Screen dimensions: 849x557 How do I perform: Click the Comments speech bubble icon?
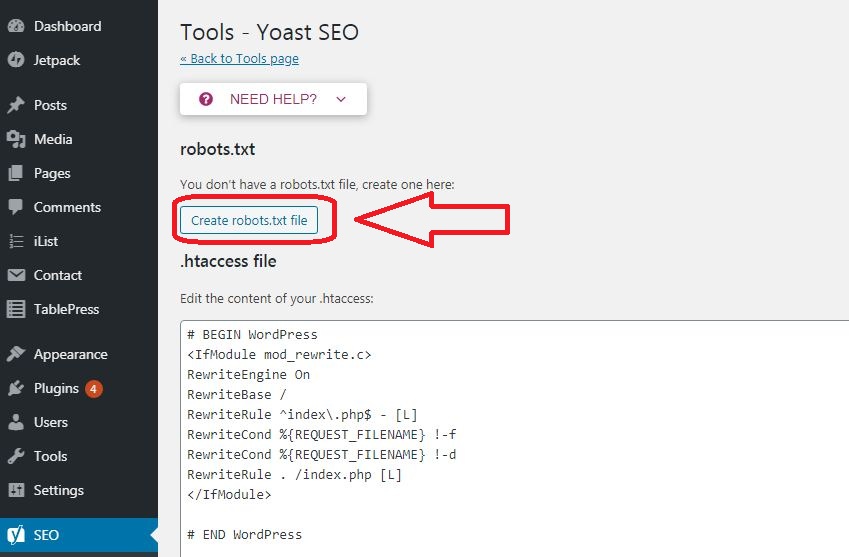coord(16,207)
